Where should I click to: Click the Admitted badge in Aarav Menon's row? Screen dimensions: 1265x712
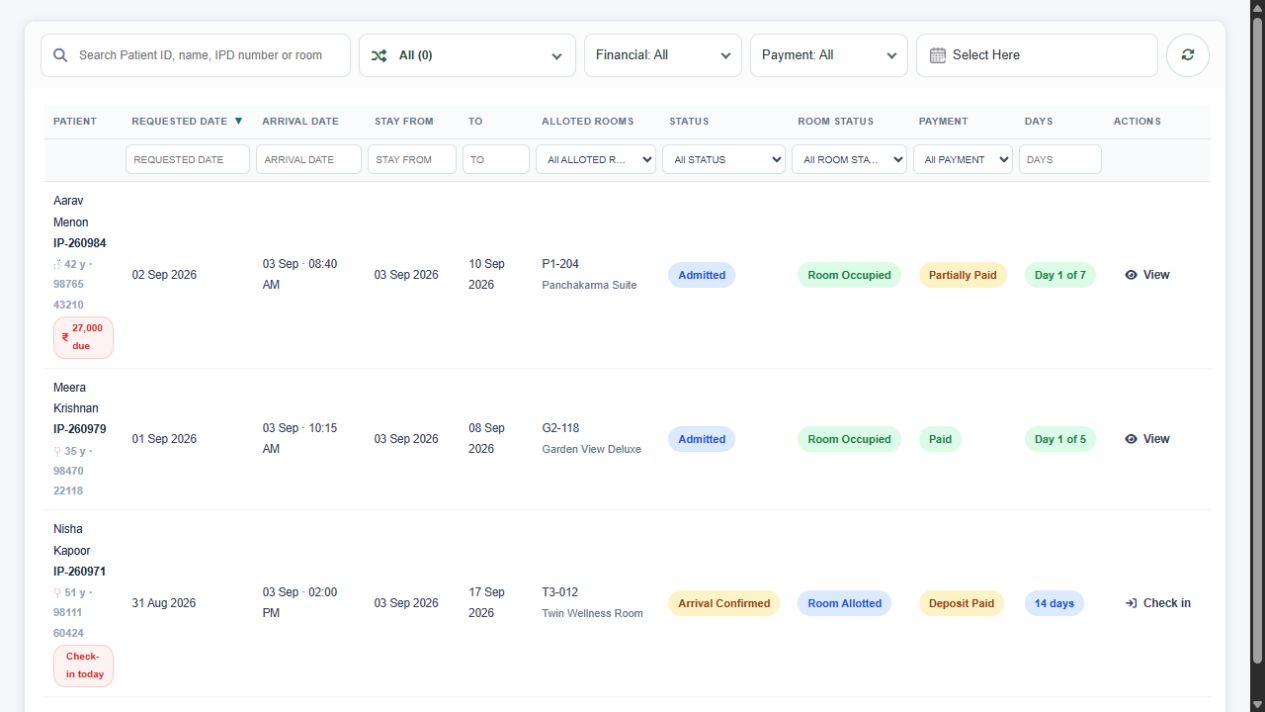[702, 275]
